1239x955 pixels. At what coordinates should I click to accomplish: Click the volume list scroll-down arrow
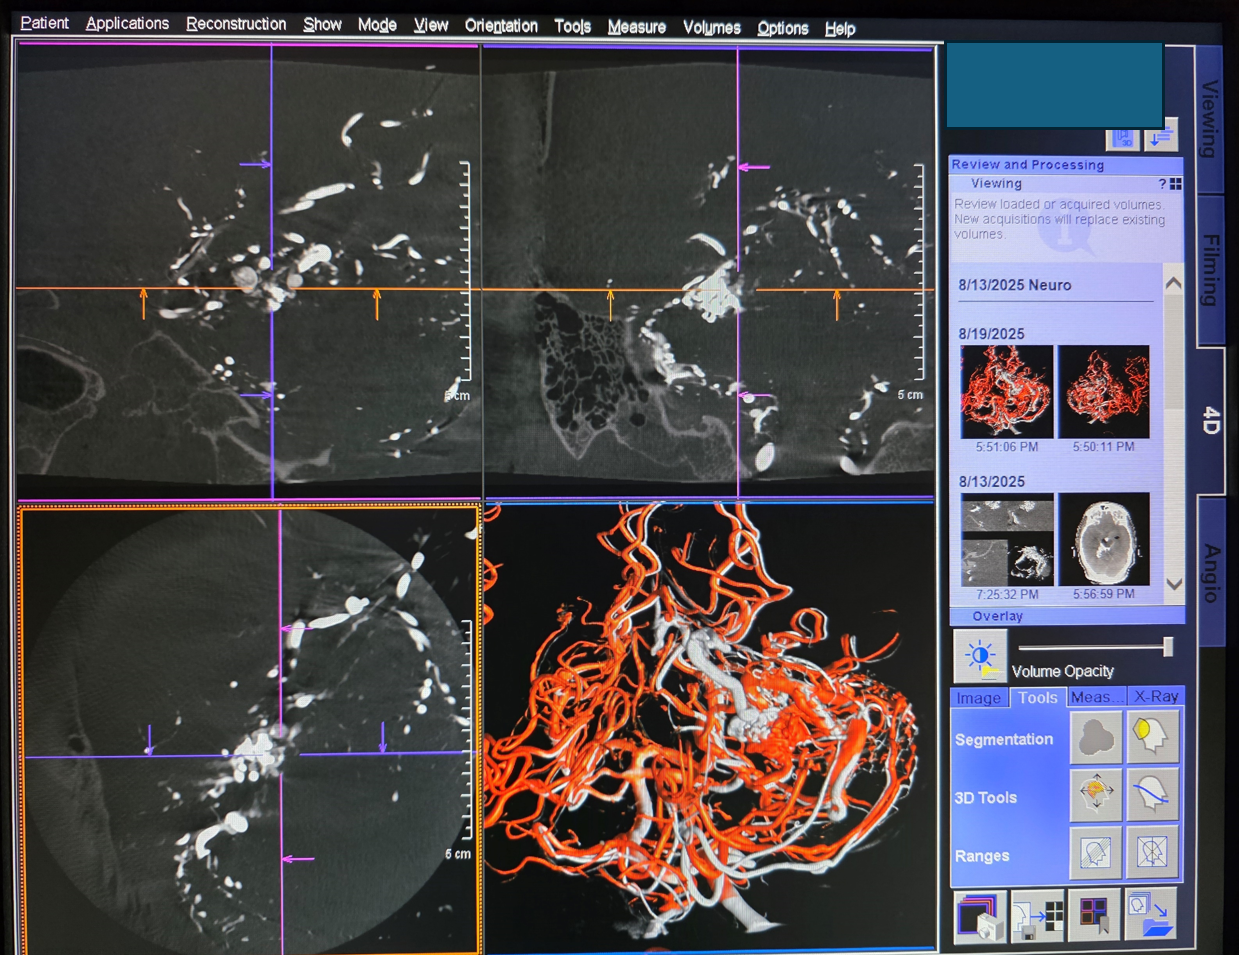(x=1174, y=584)
